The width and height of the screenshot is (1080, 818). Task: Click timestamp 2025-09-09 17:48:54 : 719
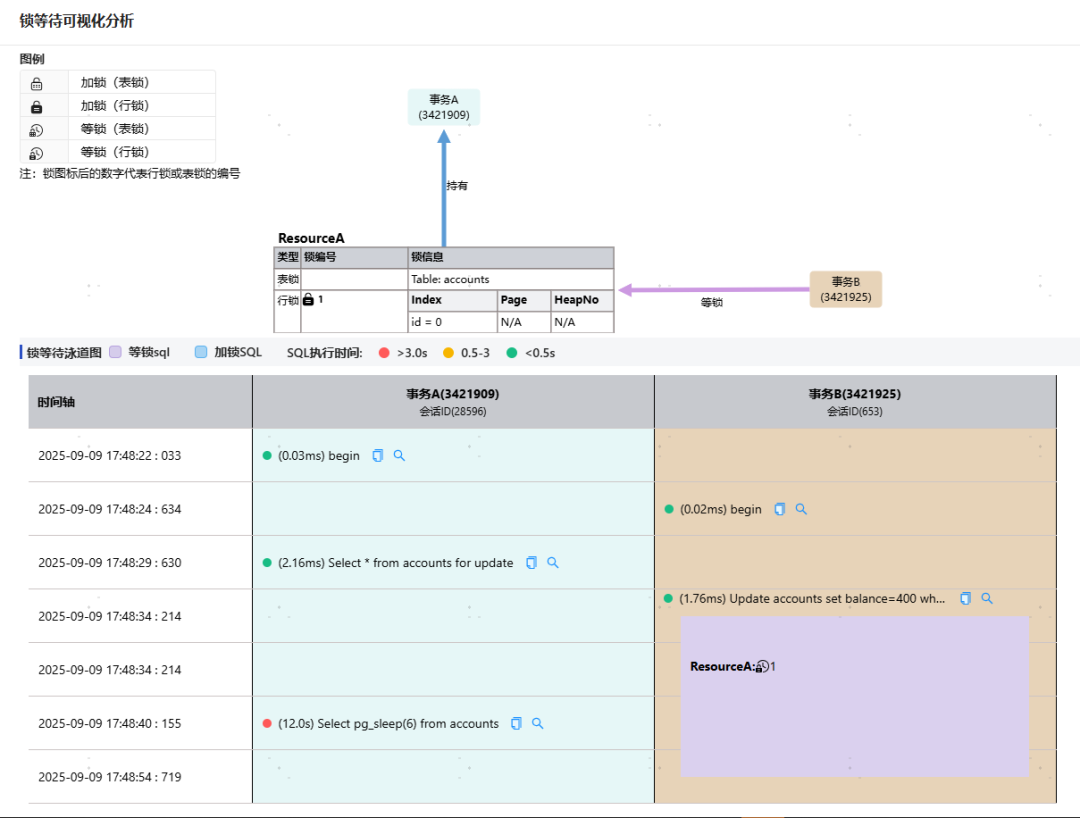click(x=110, y=777)
